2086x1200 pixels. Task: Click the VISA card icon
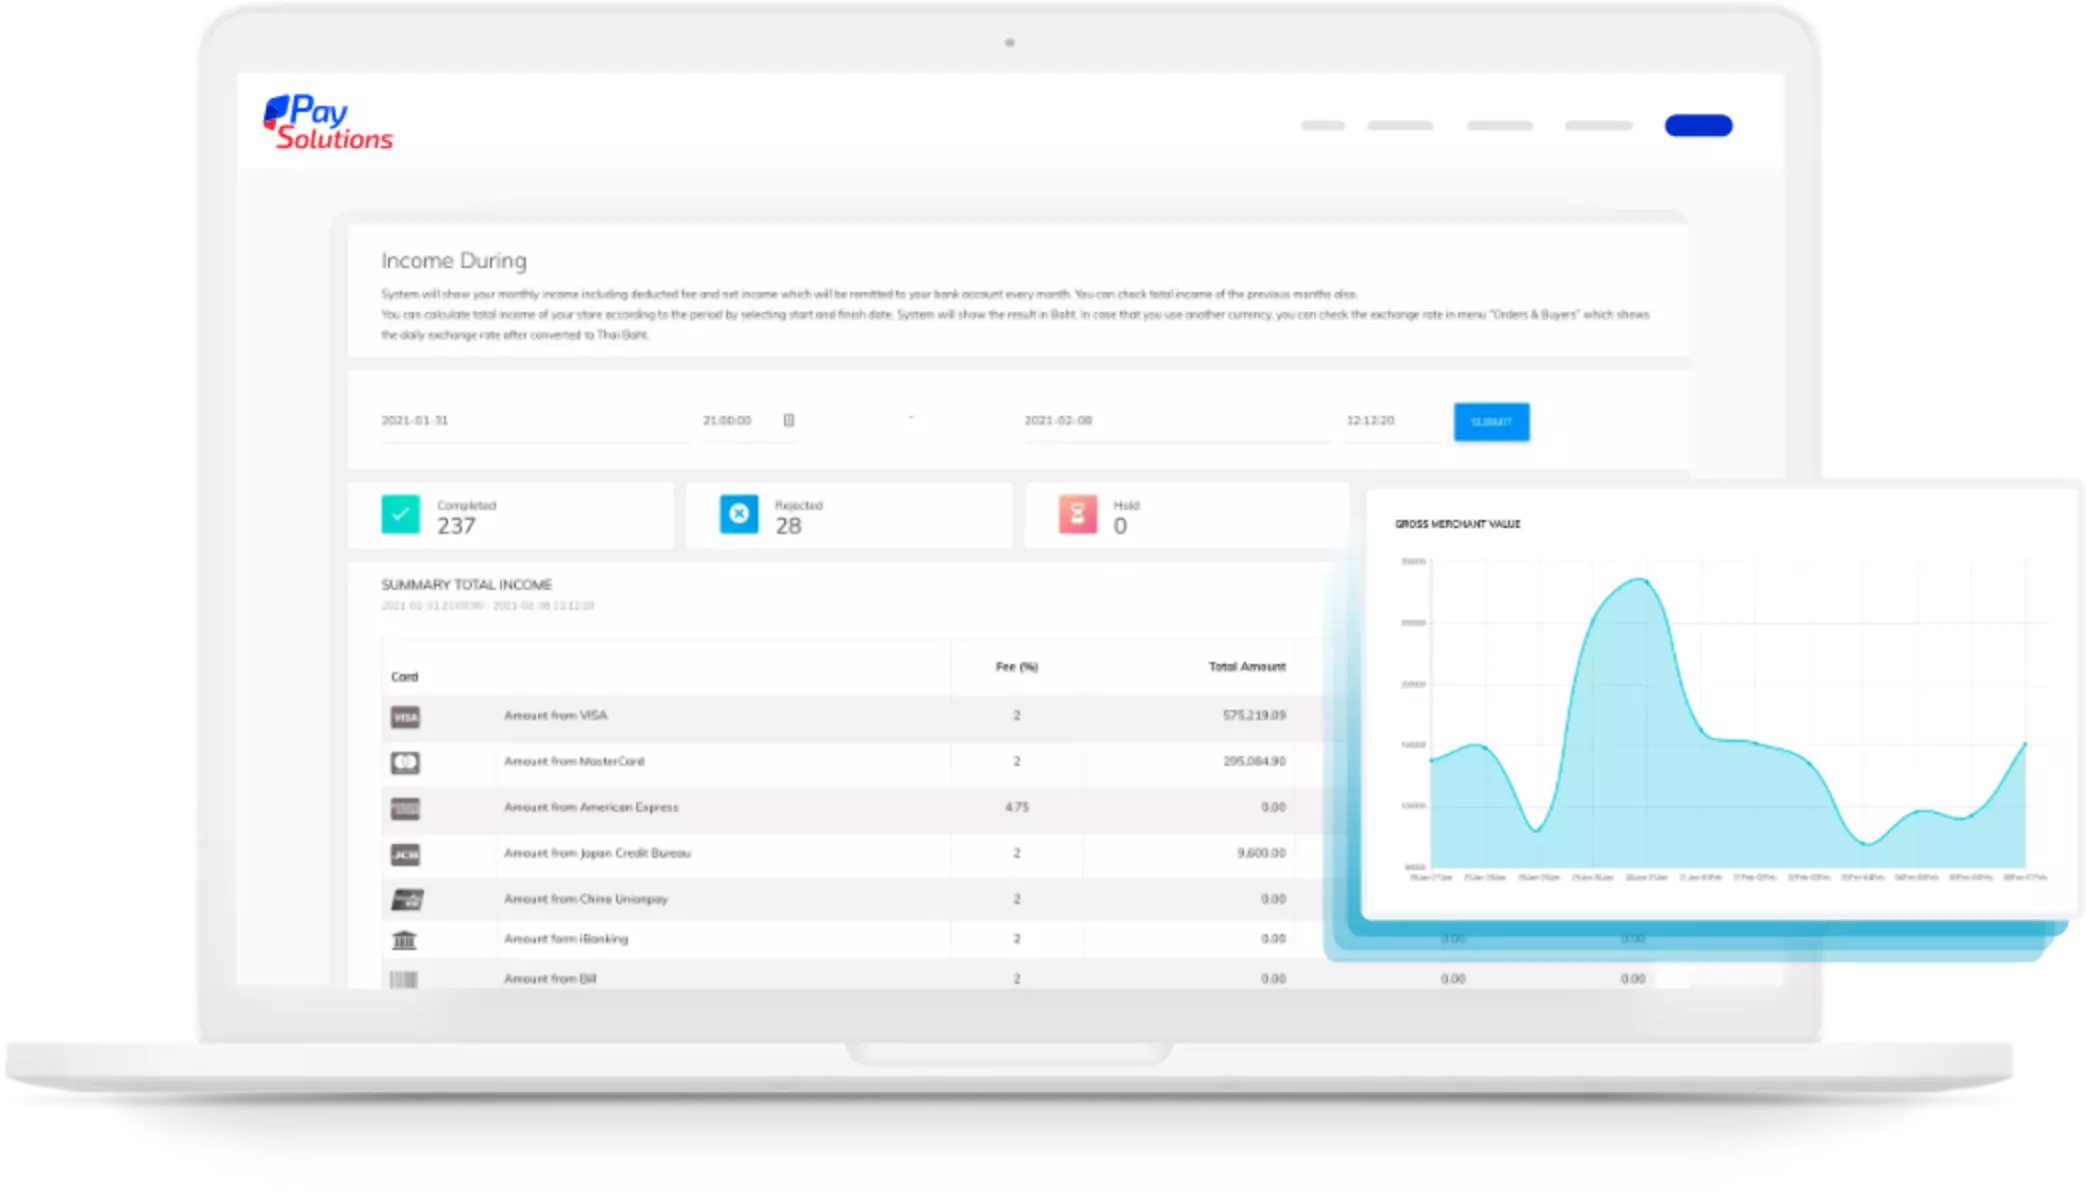point(405,717)
